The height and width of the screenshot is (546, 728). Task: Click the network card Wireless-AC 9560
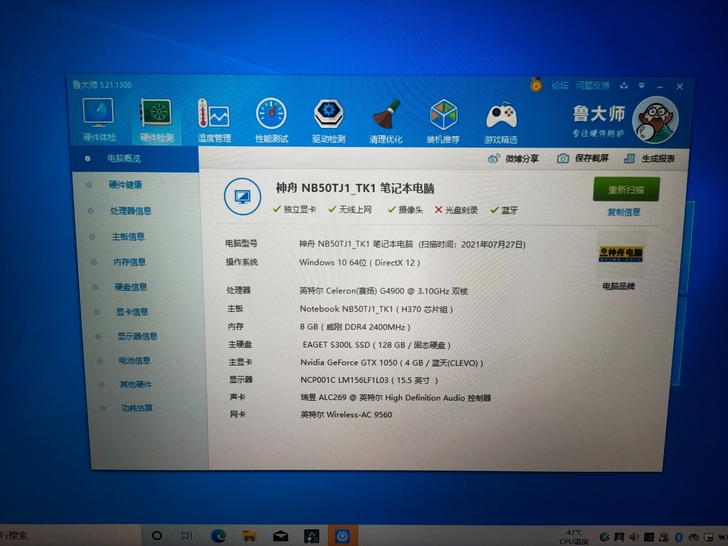[346, 415]
